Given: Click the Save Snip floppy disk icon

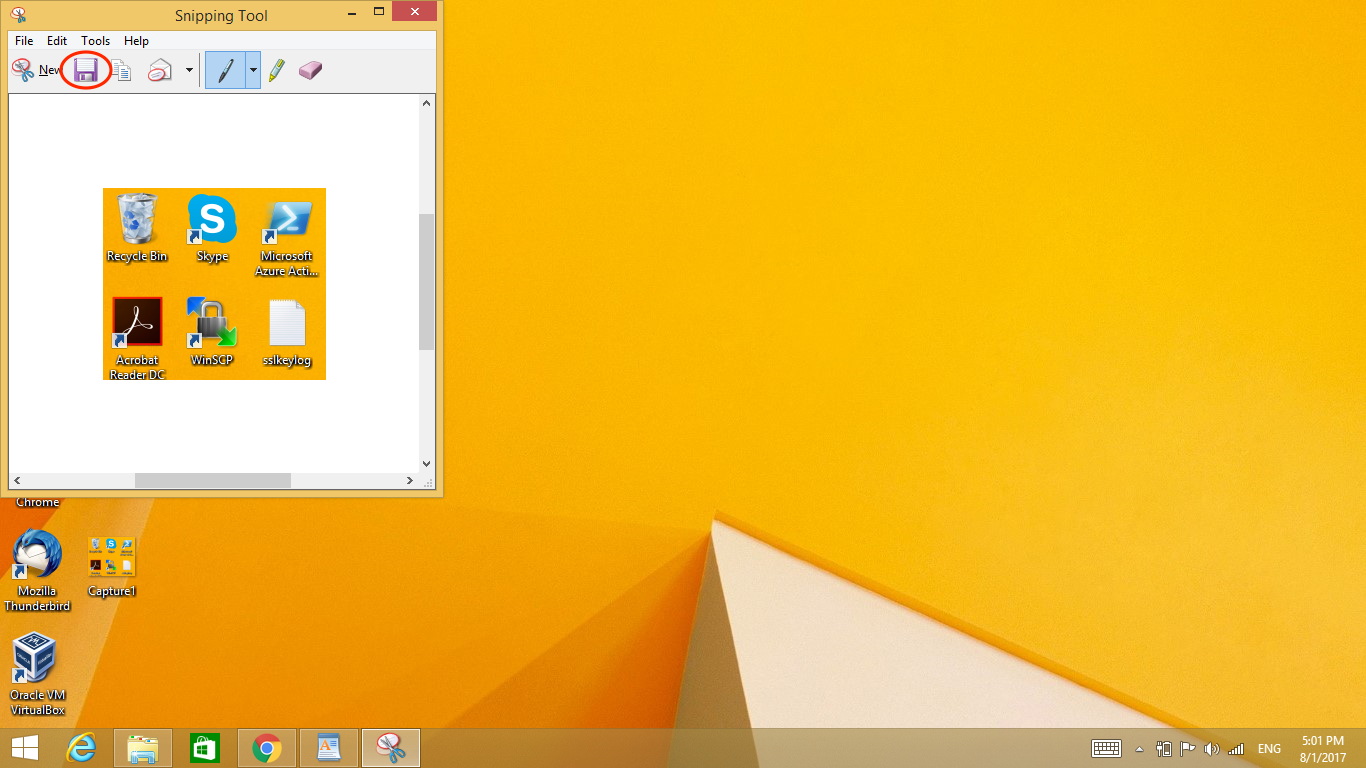Looking at the screenshot, I should (x=86, y=70).
